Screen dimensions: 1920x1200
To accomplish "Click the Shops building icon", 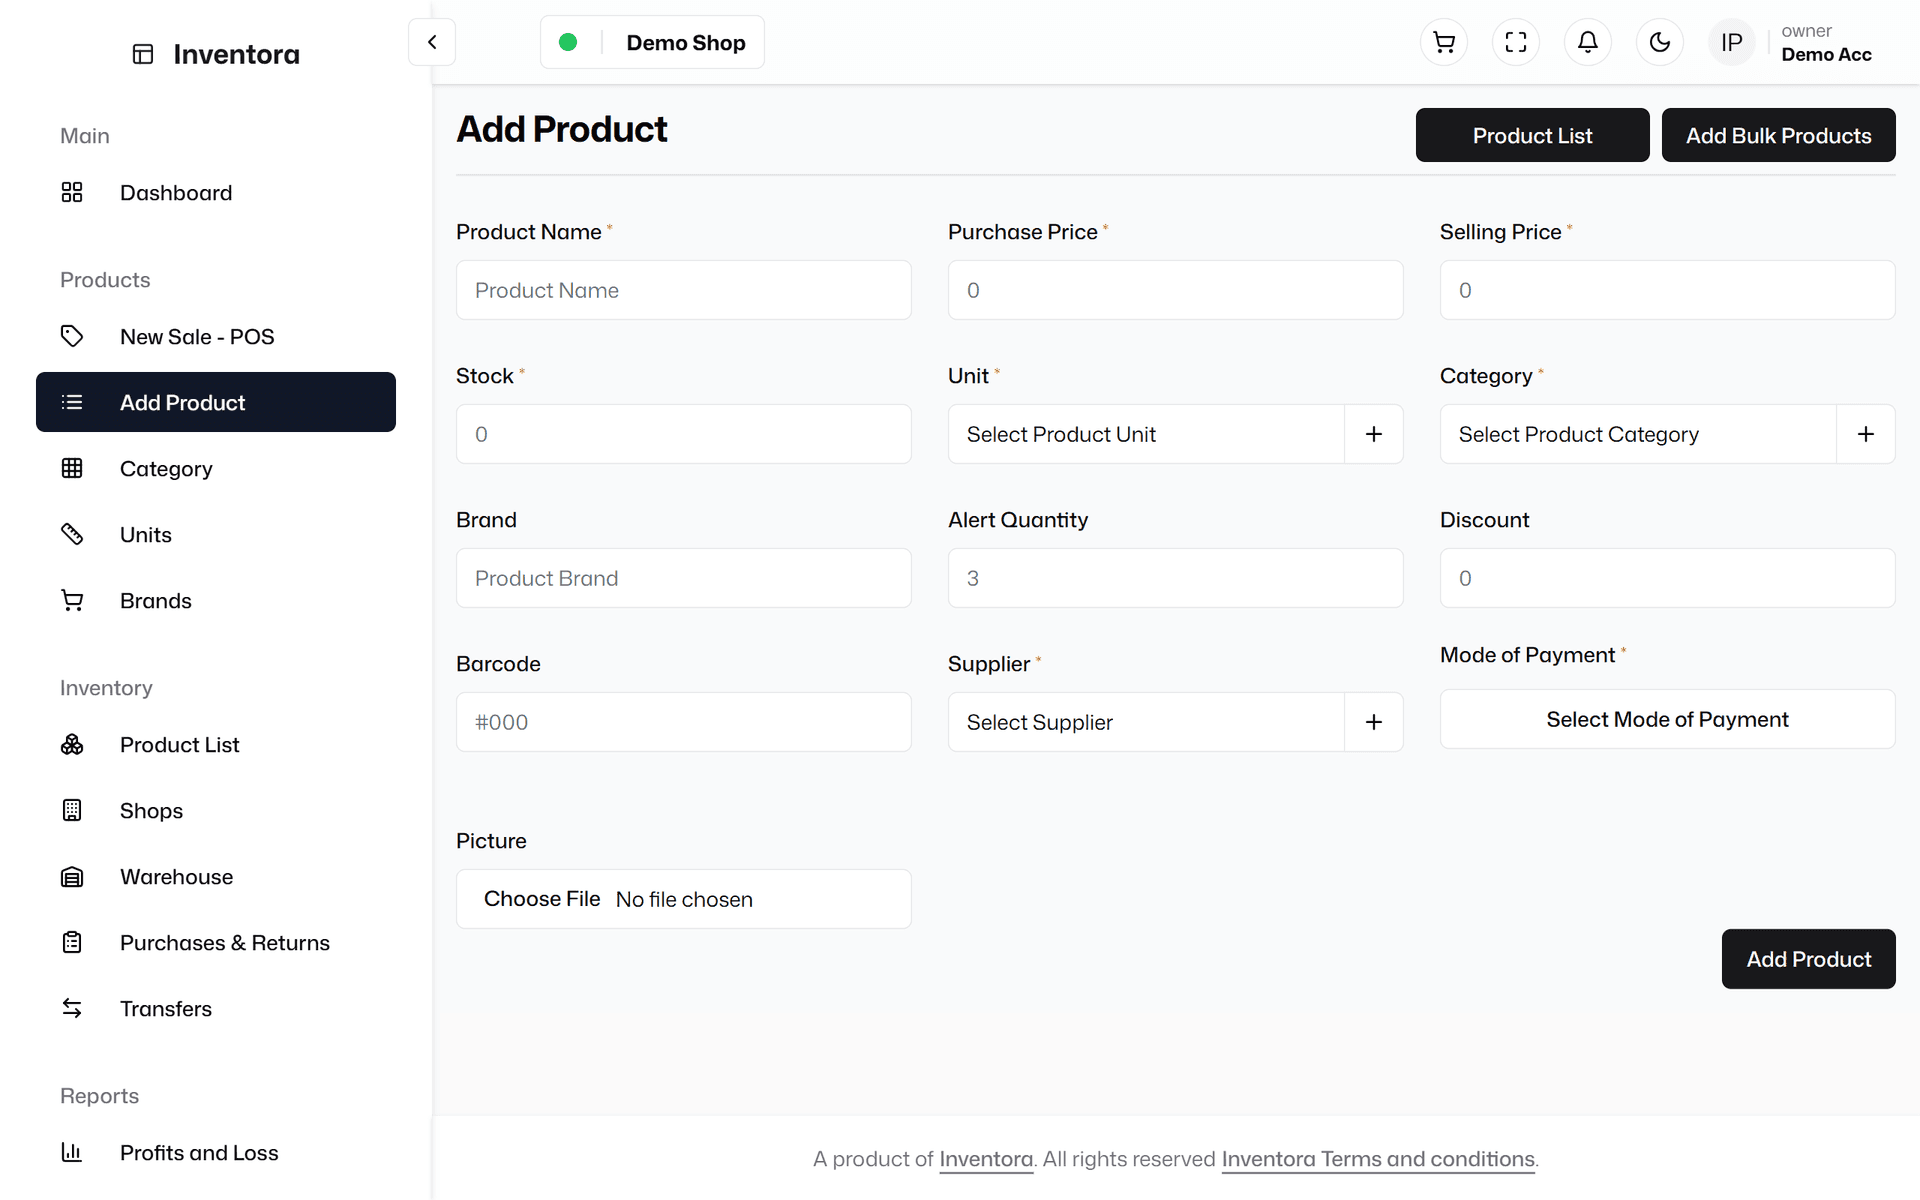I will [72, 810].
